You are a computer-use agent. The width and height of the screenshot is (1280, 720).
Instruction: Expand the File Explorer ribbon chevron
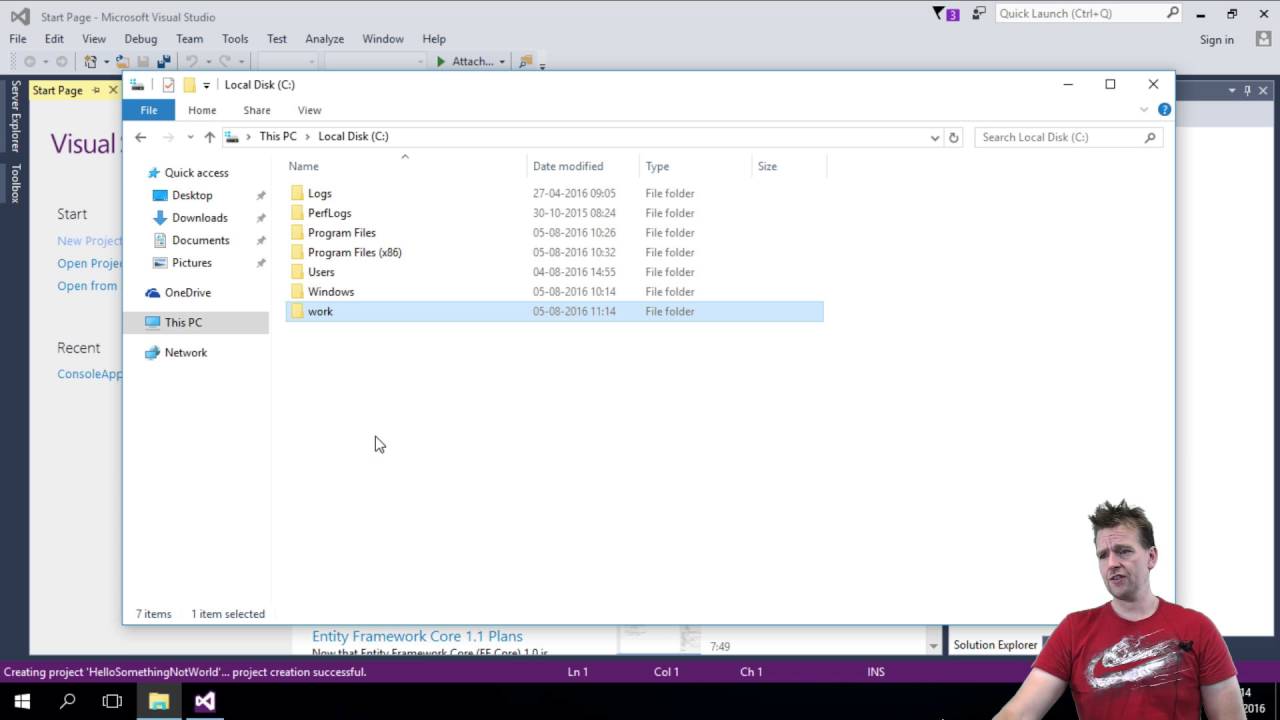coord(1144,110)
